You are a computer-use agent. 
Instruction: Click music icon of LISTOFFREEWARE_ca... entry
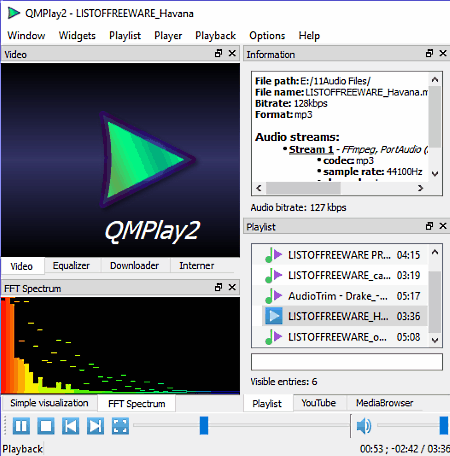[274, 275]
